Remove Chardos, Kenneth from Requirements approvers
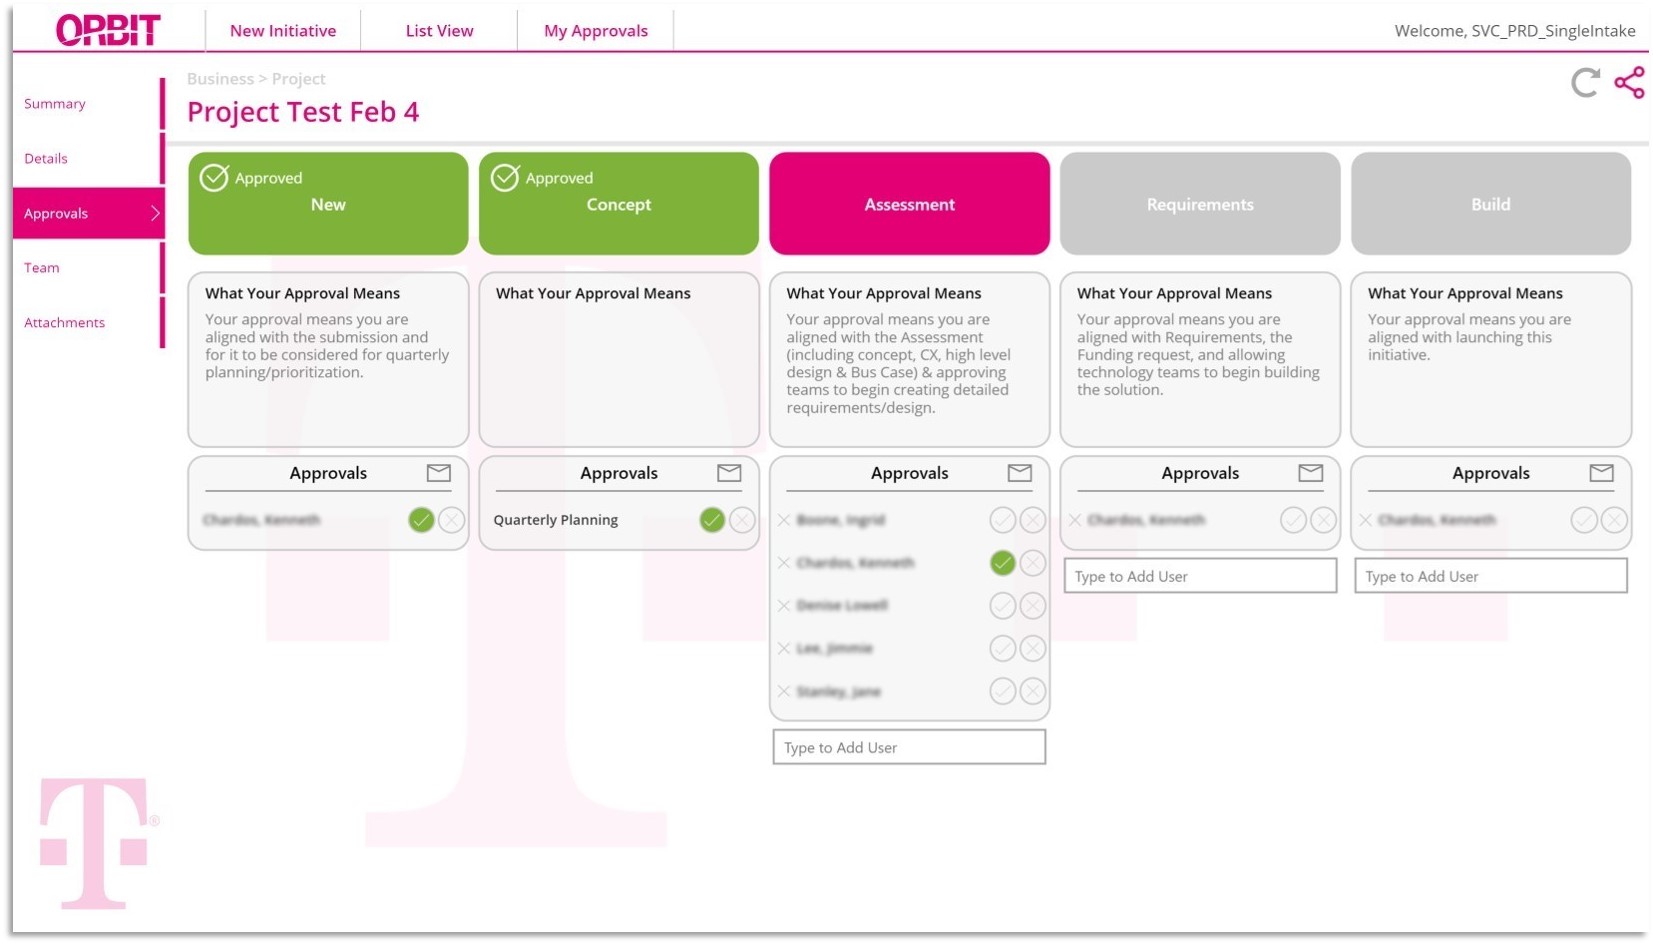This screenshot has height=945, width=1653. pos(1075,520)
